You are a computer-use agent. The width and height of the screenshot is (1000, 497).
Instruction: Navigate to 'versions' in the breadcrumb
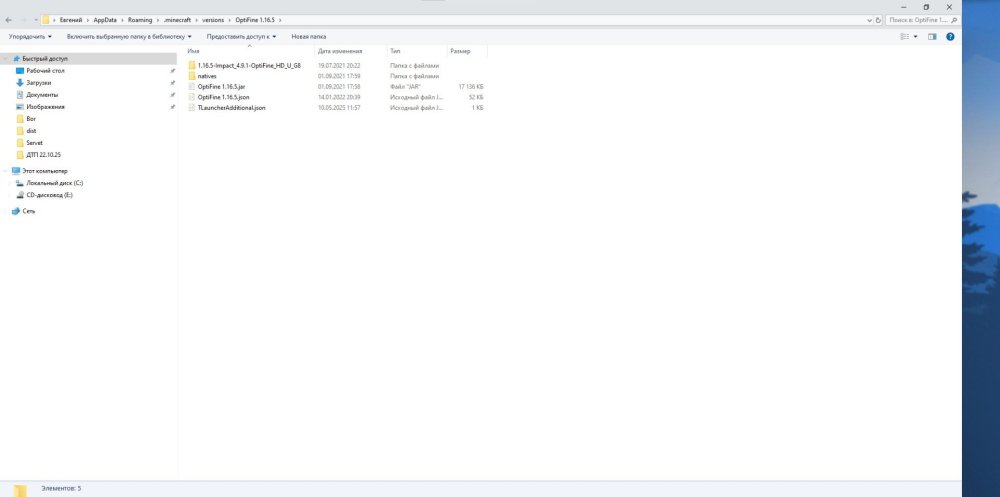(213, 20)
